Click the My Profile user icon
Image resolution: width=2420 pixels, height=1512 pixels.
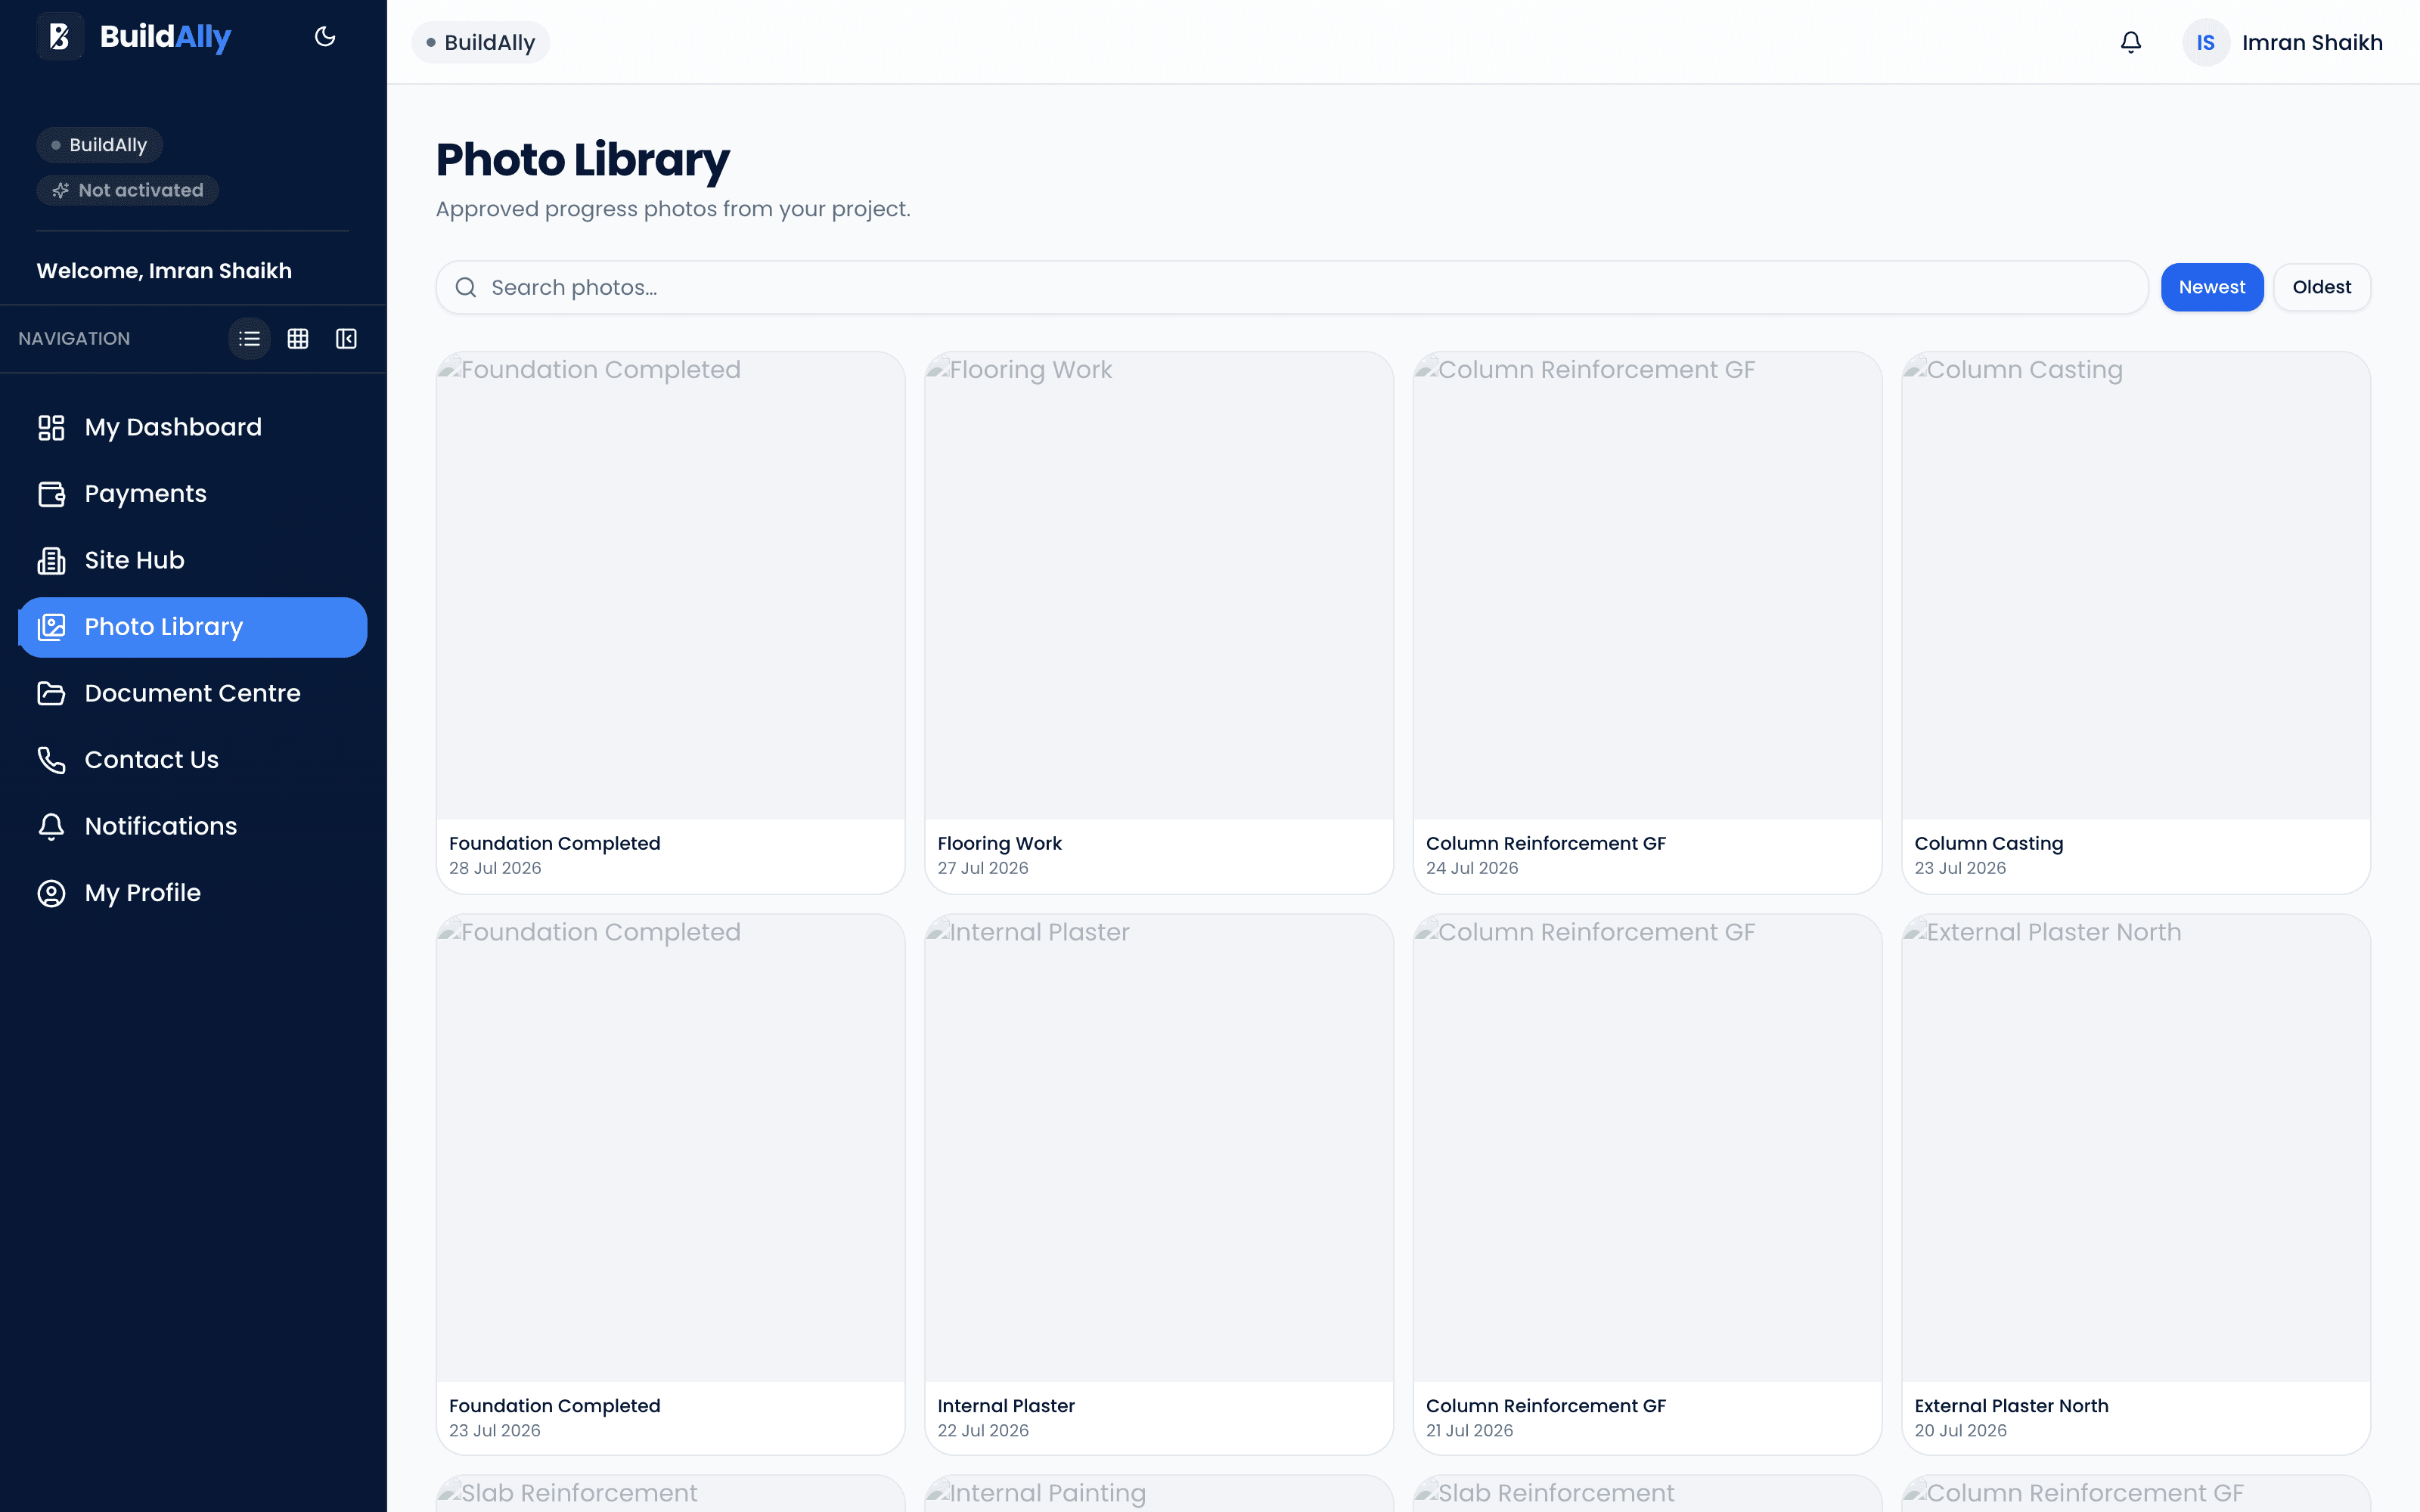click(51, 893)
